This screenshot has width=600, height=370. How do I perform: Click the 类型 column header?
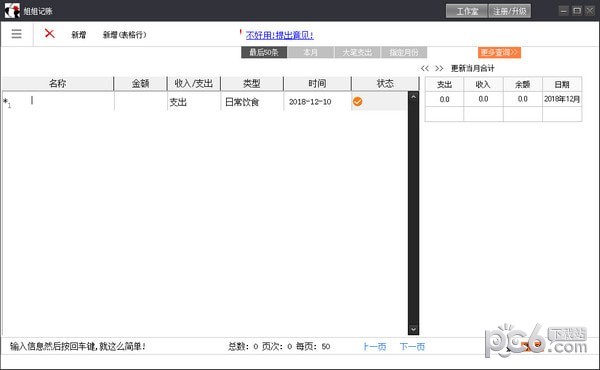[x=252, y=83]
